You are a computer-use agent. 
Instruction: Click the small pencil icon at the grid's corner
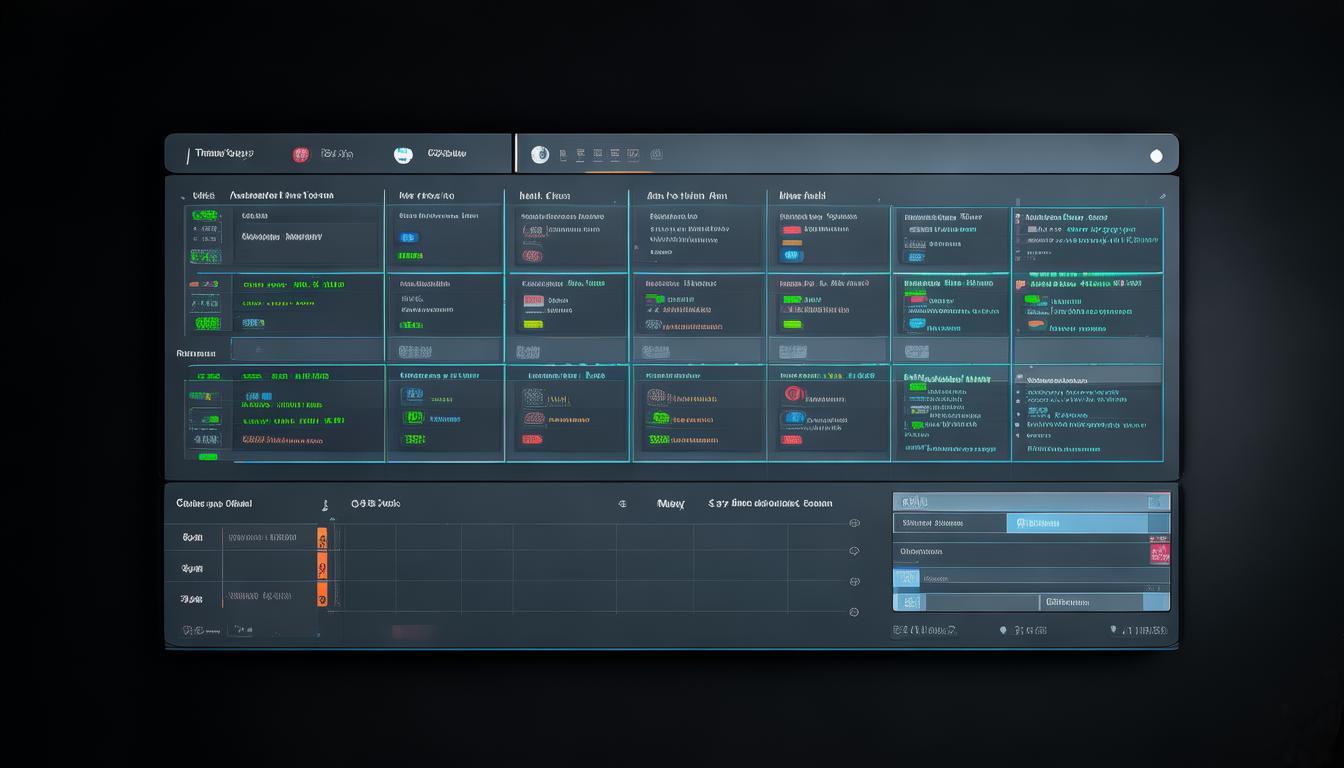coord(1162,197)
